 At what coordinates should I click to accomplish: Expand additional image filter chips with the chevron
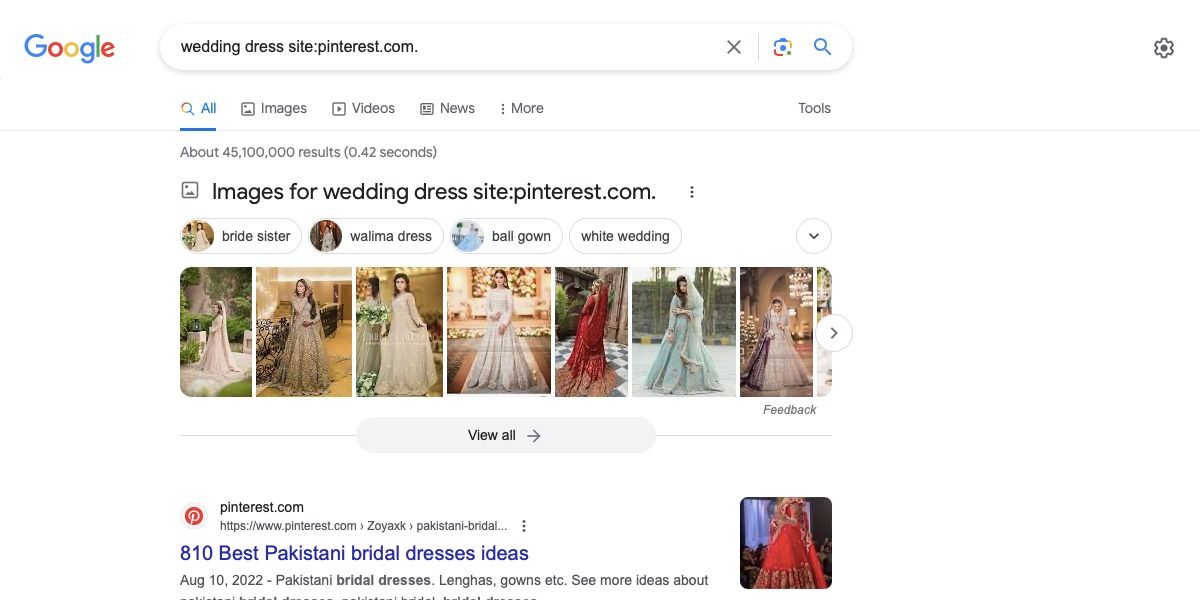coord(813,236)
